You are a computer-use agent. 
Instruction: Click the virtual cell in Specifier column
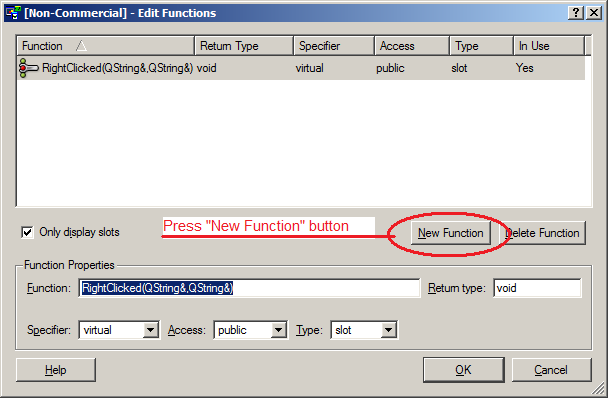pyautogui.click(x=309, y=68)
